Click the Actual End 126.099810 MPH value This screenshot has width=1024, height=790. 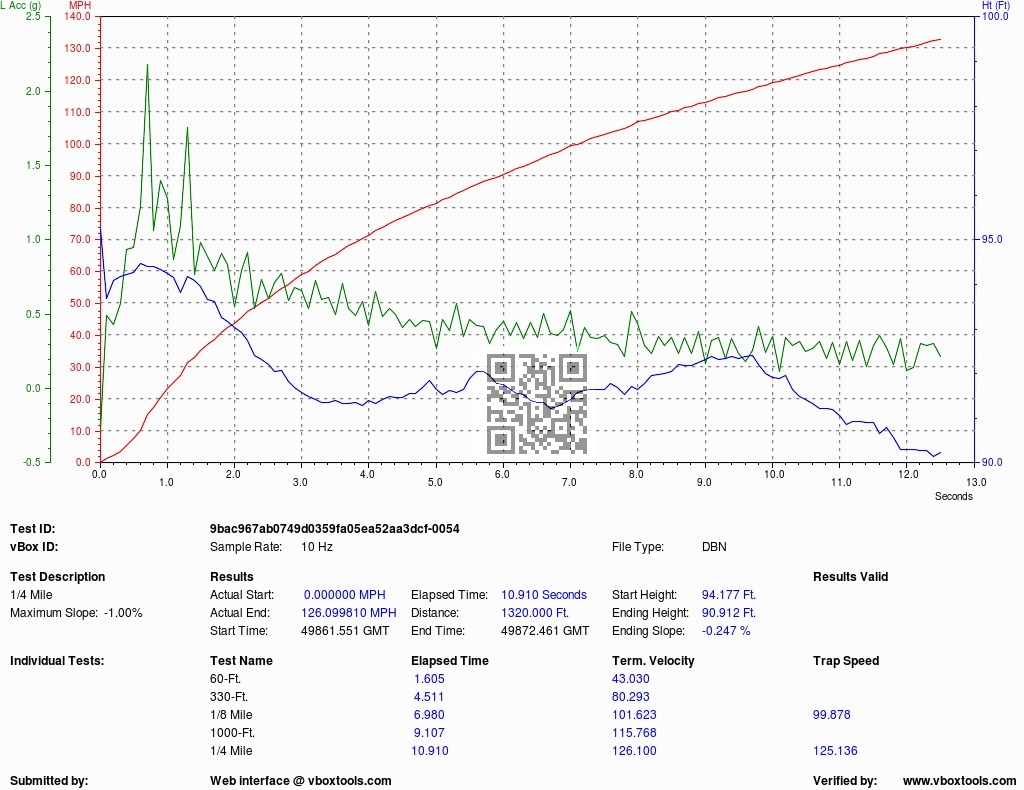[349, 613]
